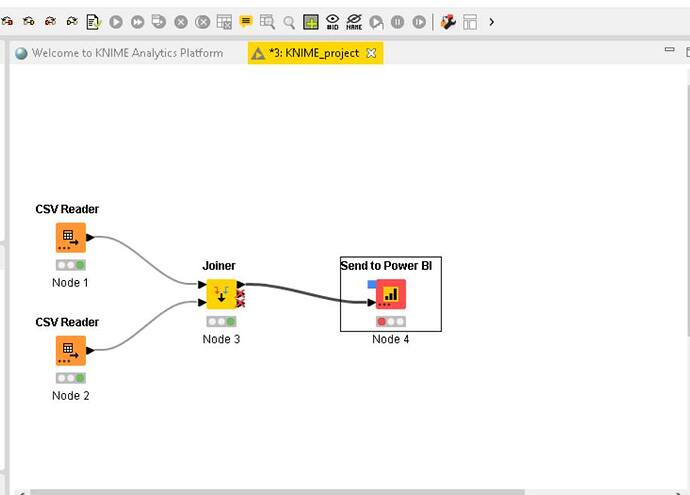Click the horizontal scrollbar of the canvas

click(x=277, y=492)
